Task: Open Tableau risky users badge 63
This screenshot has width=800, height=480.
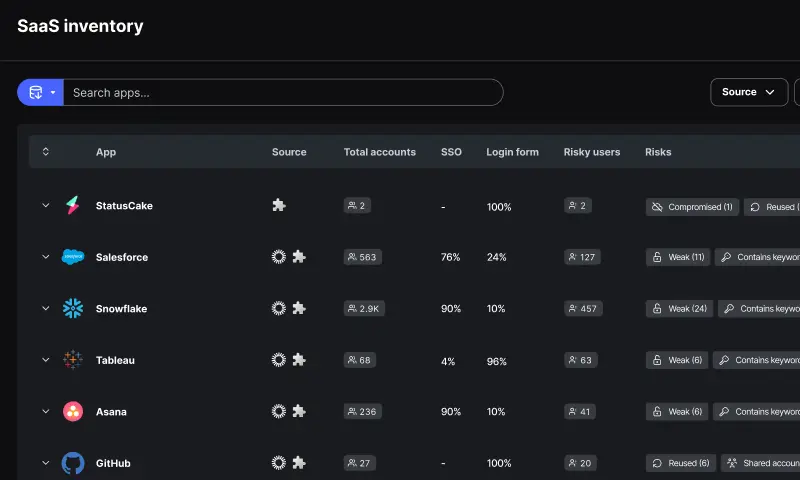Action: click(581, 360)
